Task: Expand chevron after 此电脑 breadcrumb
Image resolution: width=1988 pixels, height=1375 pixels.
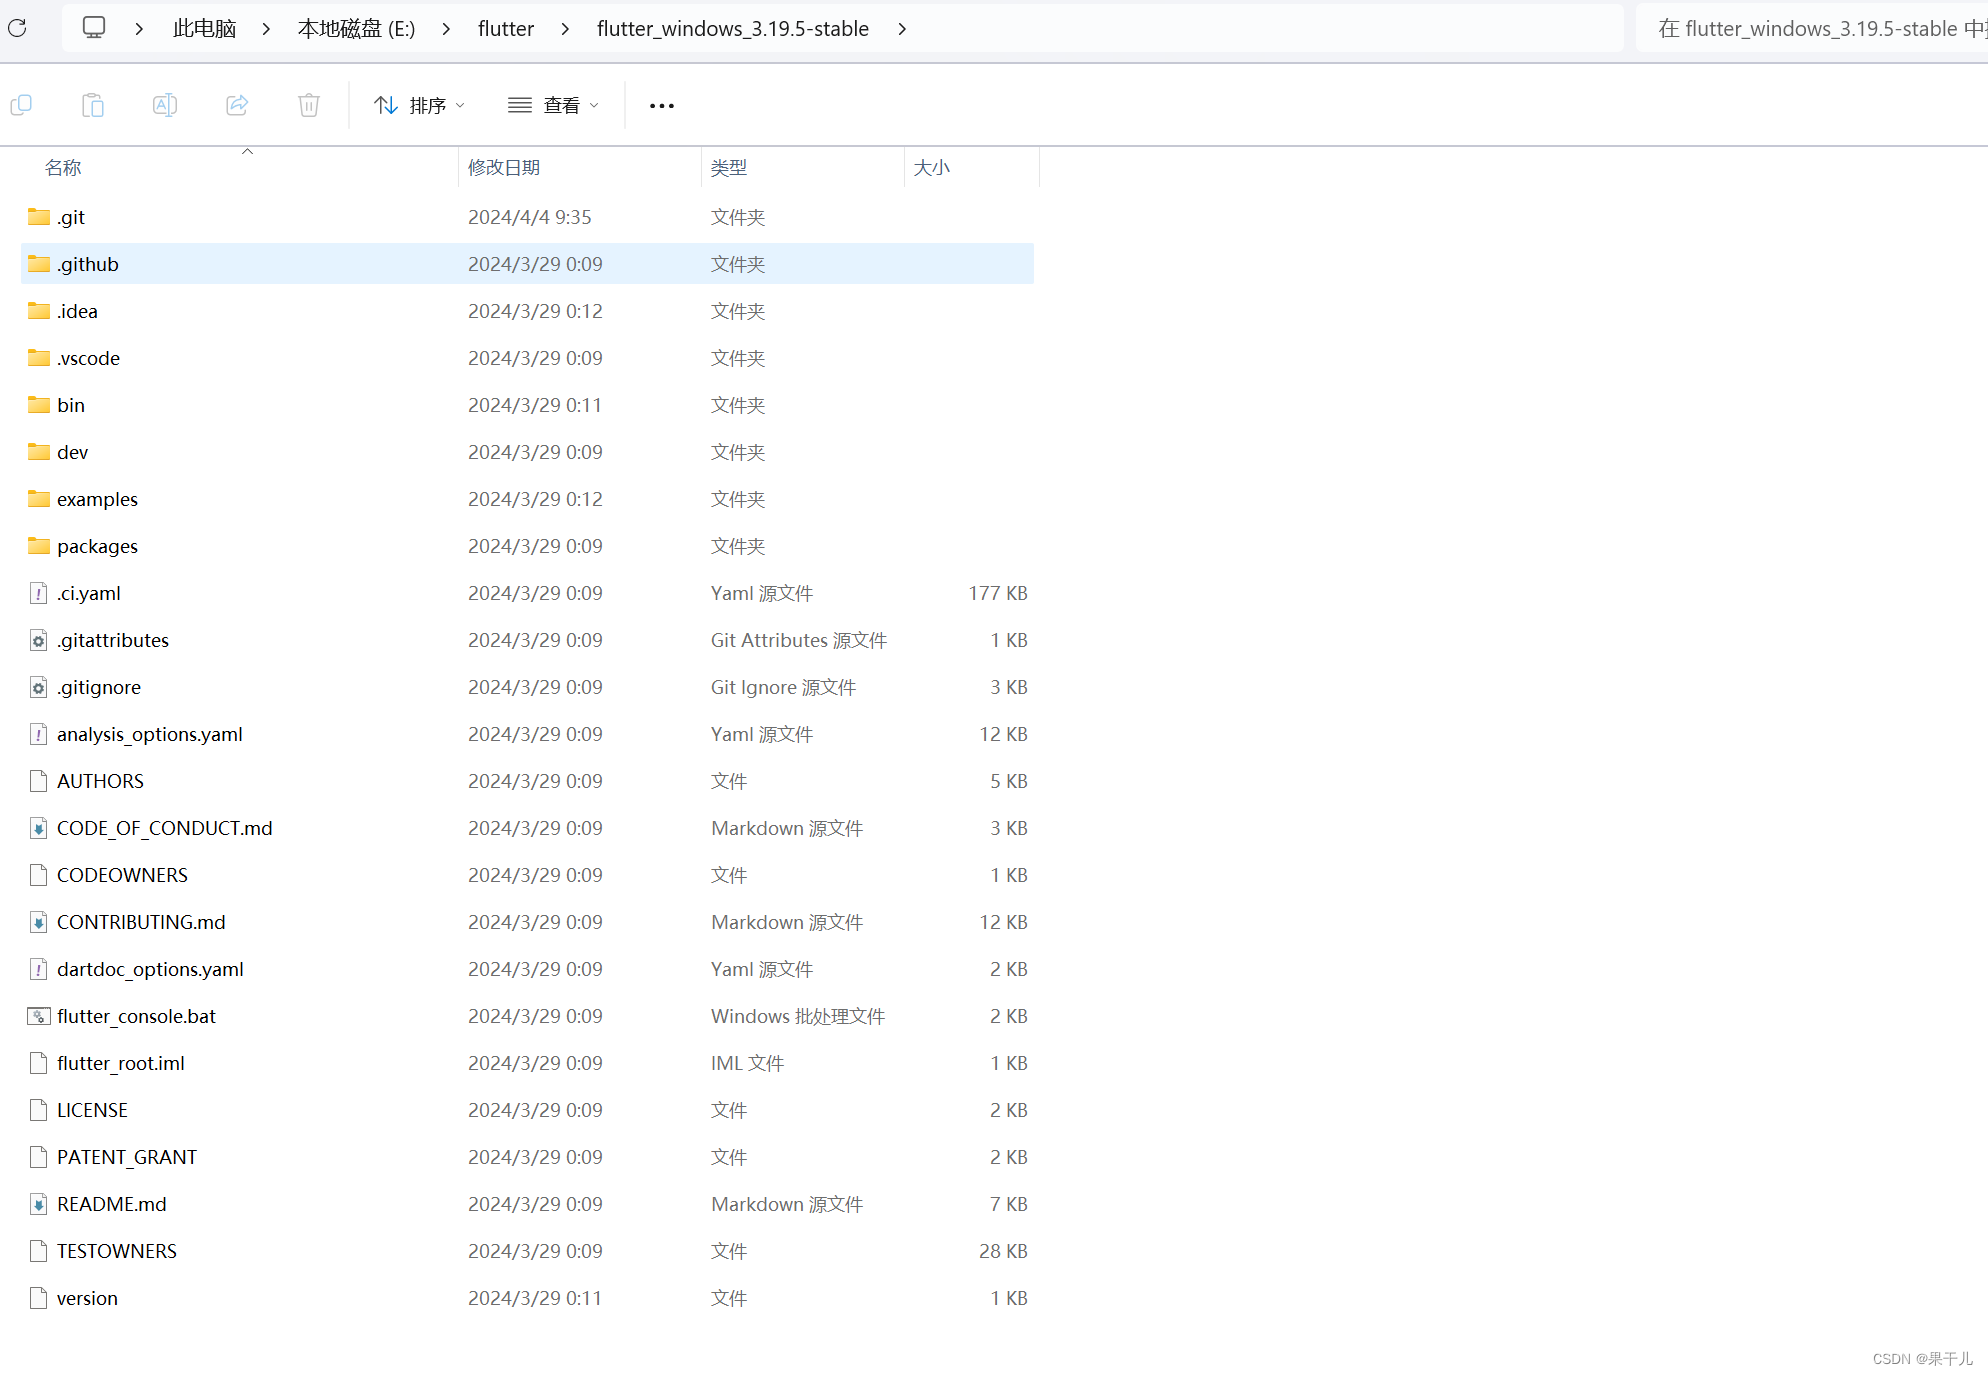Action: tap(266, 29)
